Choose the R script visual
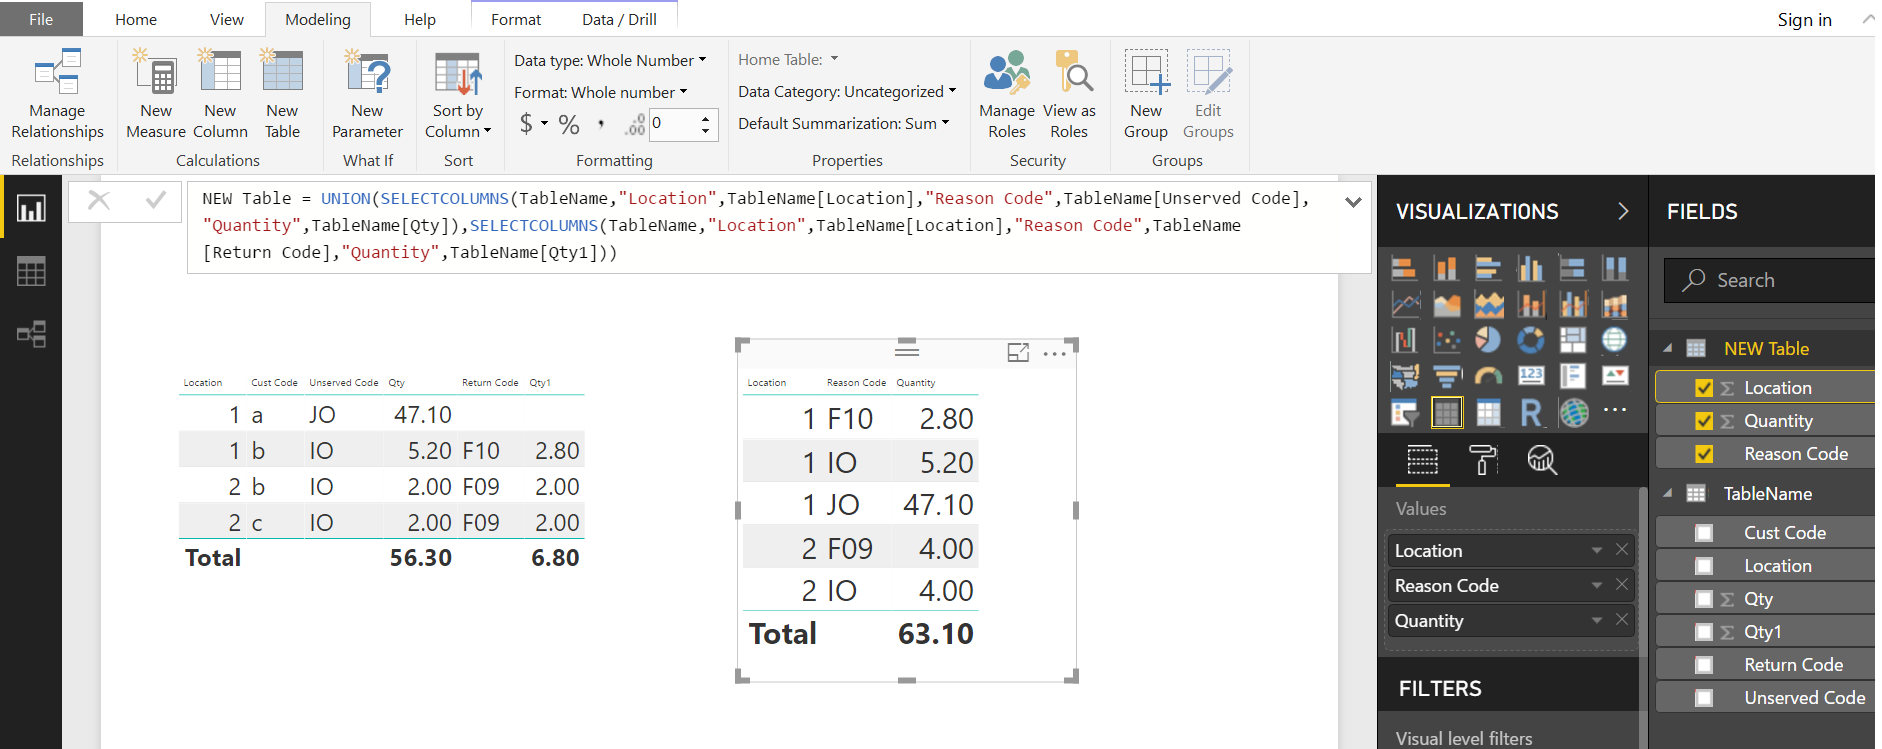1882x749 pixels. click(1530, 412)
